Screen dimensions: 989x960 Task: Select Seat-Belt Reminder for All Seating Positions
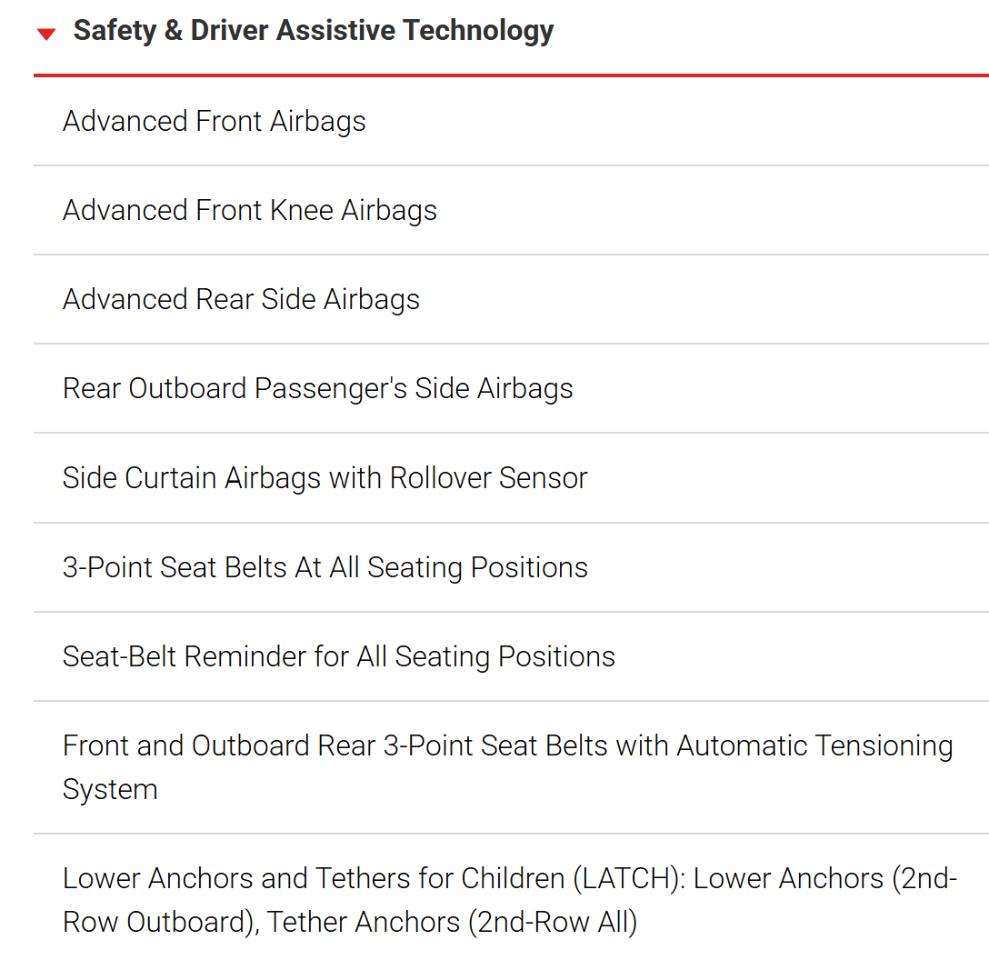click(511, 656)
